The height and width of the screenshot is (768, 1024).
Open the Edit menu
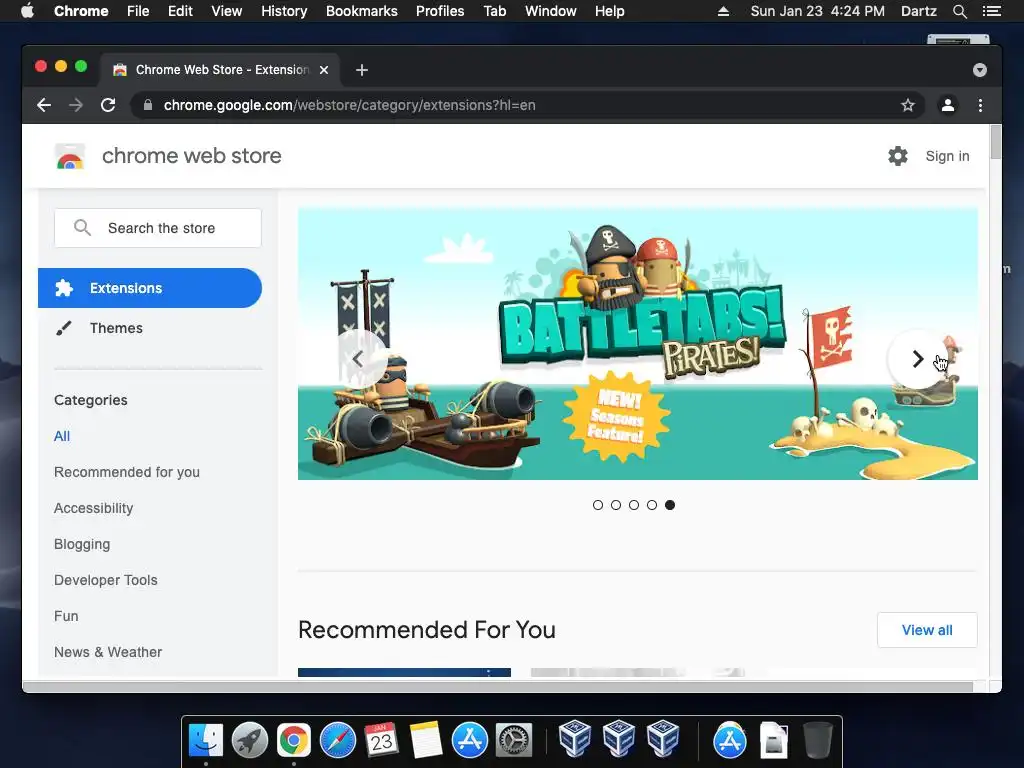[180, 11]
